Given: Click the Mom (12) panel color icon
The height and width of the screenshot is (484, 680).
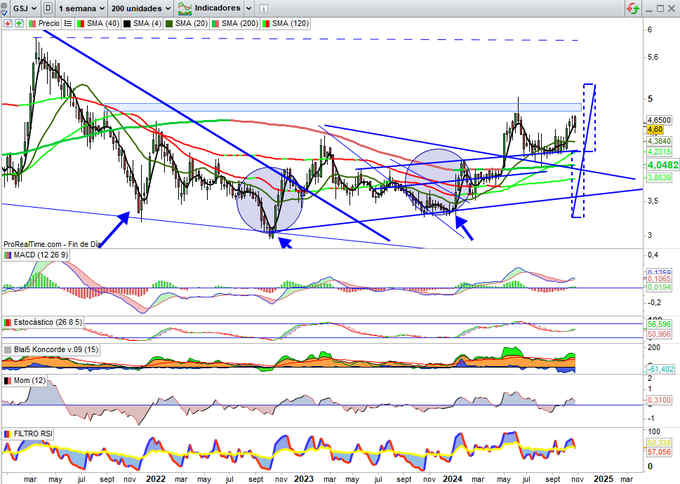Looking at the screenshot, I should [8, 380].
